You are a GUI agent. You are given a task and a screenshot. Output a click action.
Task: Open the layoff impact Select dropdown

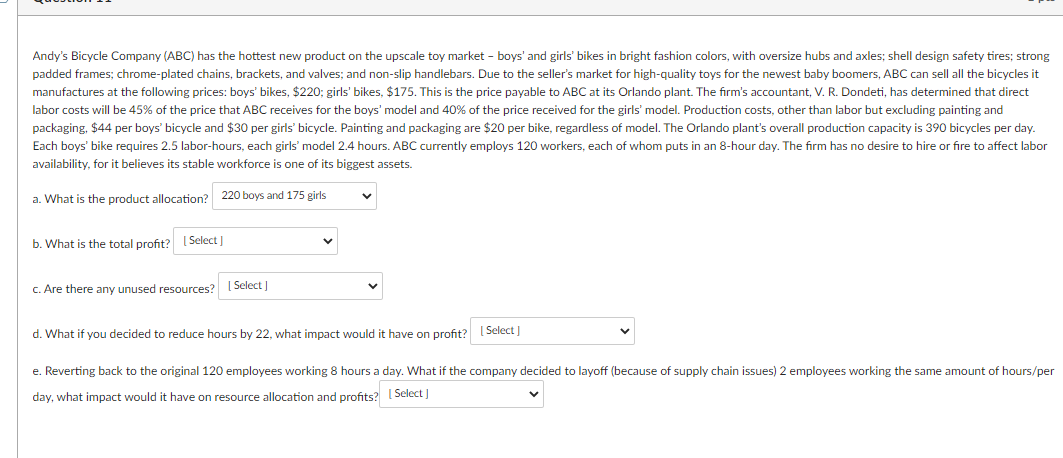point(464,394)
